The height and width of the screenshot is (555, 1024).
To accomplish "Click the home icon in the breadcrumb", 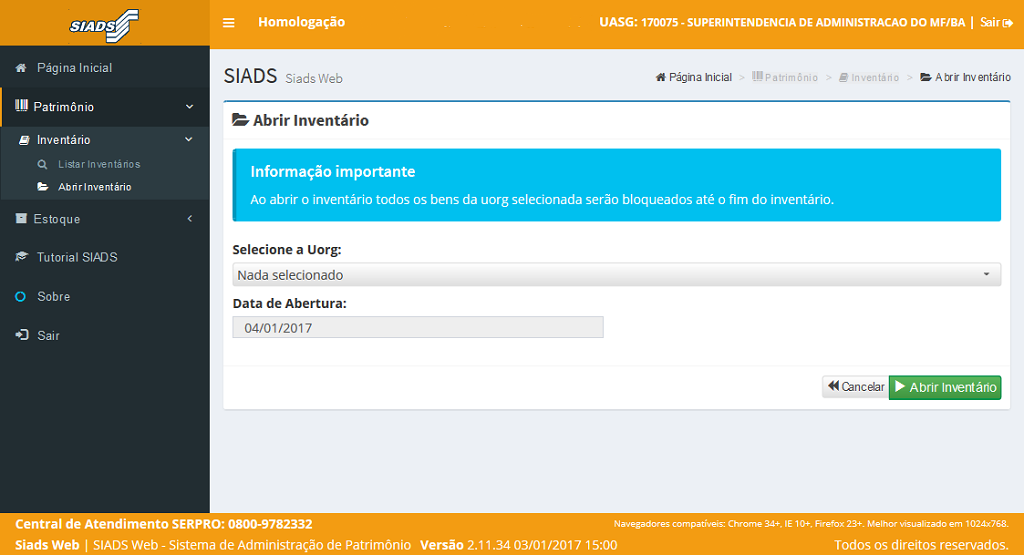I will (x=660, y=77).
